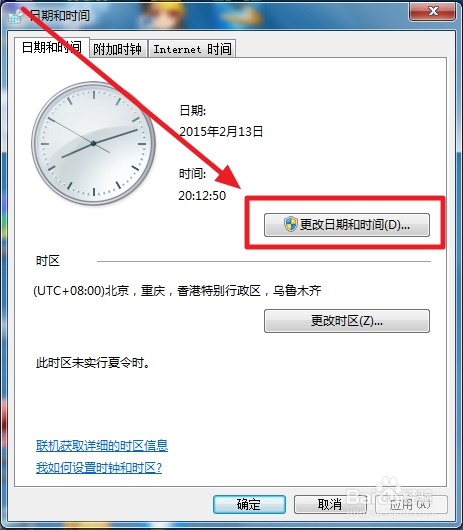463x530 pixels.
Task: Click the 时区 section heading
Action: pos(48,261)
